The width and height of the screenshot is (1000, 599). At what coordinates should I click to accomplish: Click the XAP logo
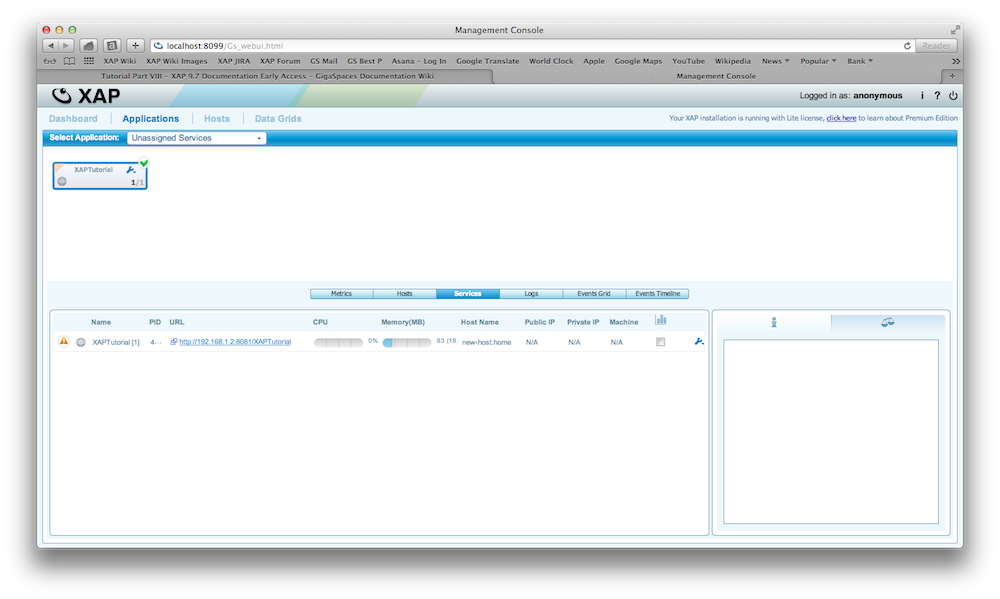[86, 96]
